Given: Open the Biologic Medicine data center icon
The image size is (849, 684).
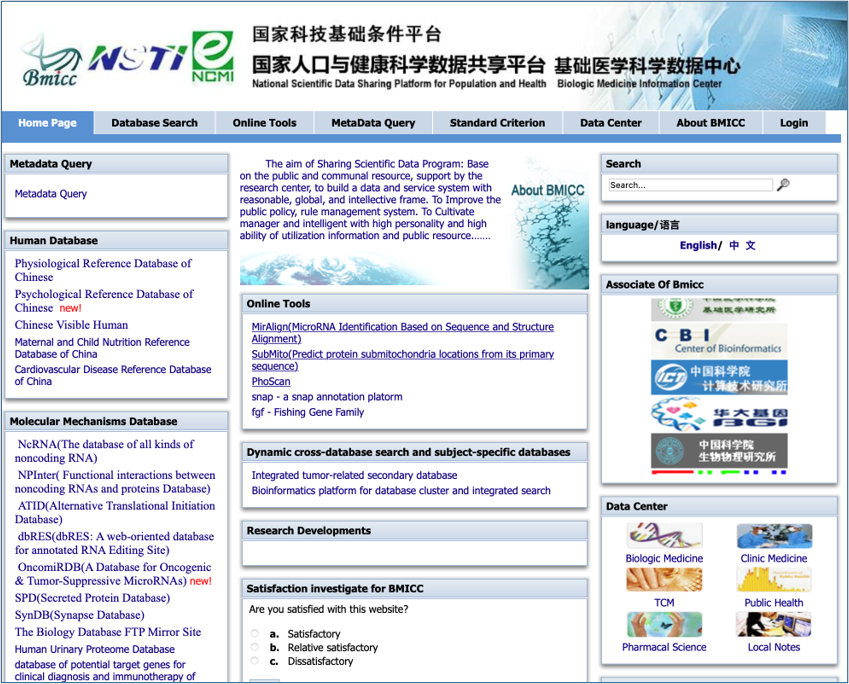Looking at the screenshot, I should coord(664,536).
